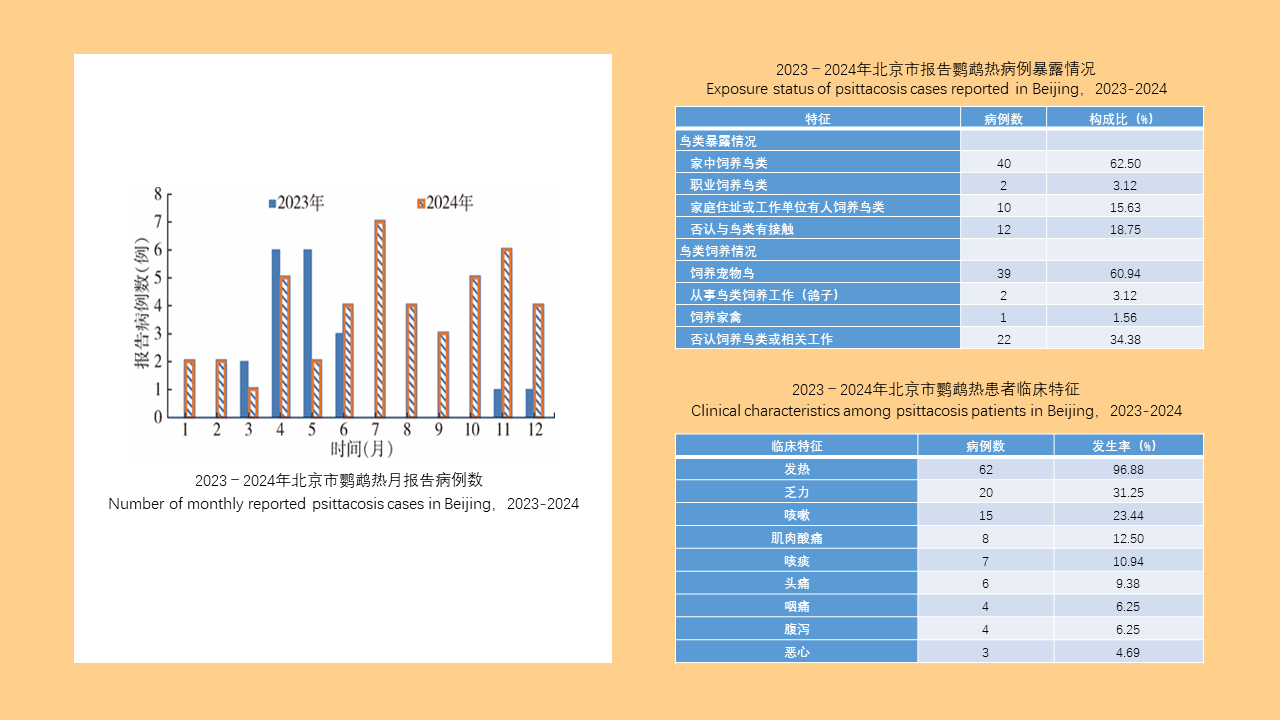
Task: Select the 发生率 (%) column header
Action: pyautogui.click(x=1127, y=445)
